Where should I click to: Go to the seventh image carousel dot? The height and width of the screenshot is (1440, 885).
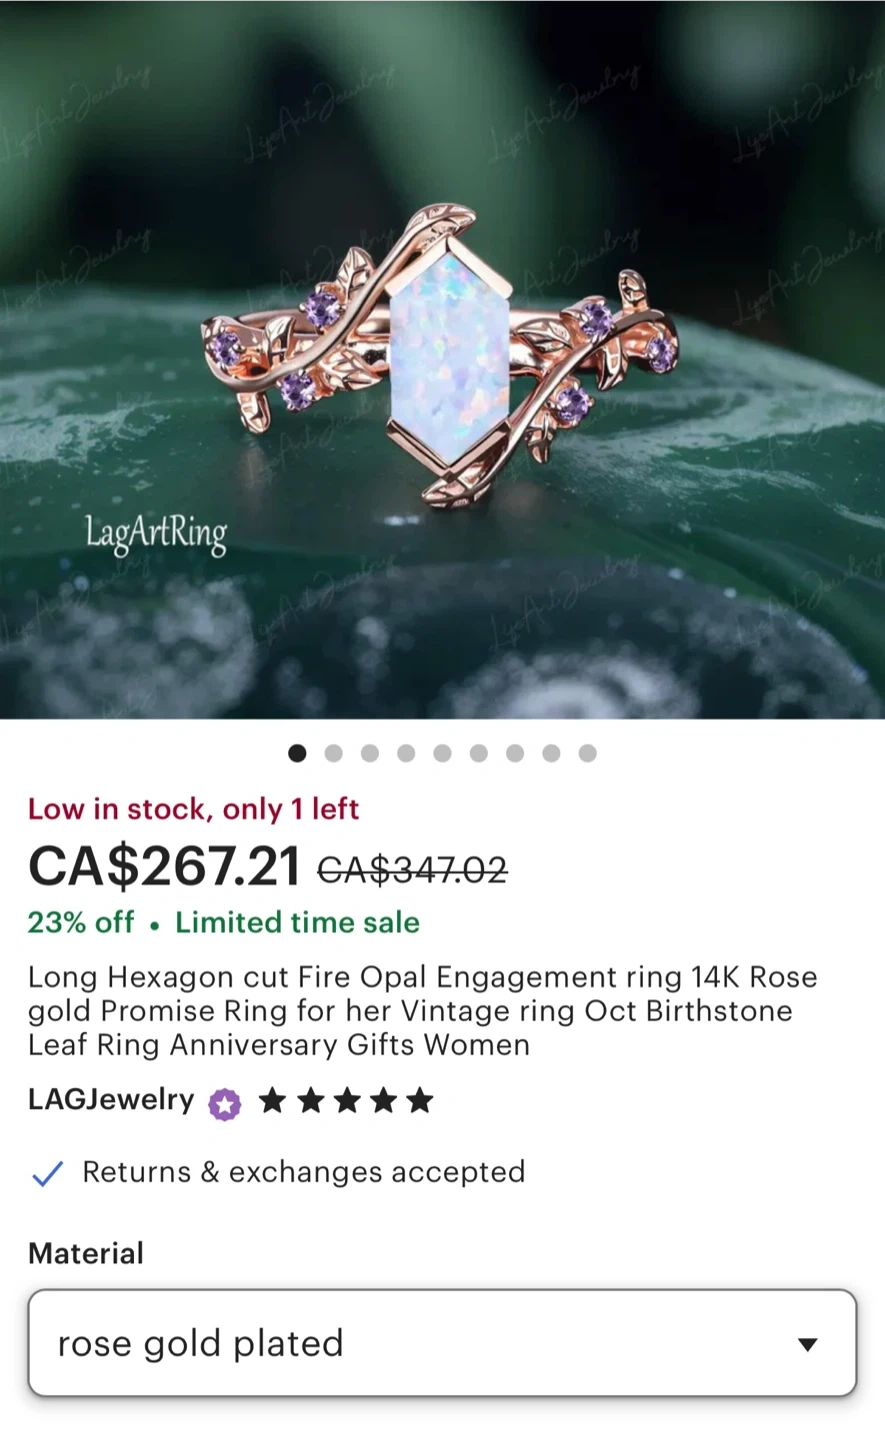click(515, 753)
